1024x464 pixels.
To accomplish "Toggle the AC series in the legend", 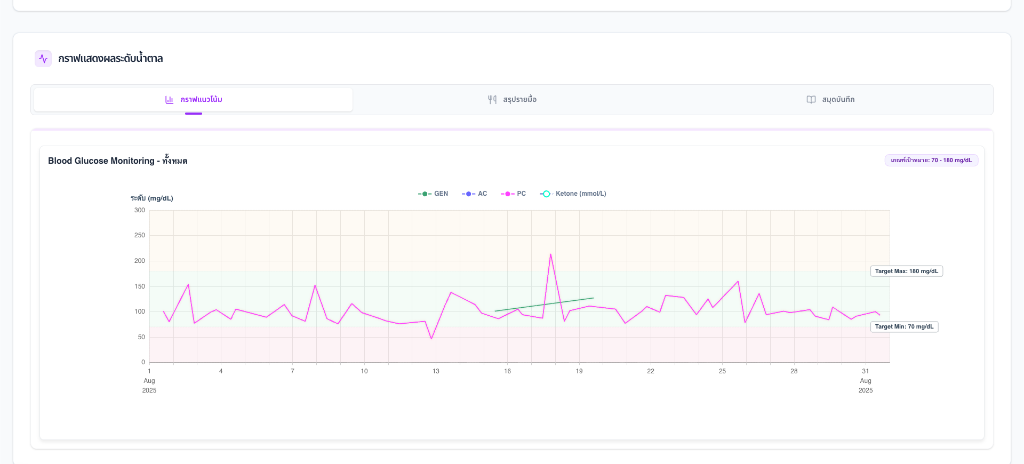I will [475, 194].
